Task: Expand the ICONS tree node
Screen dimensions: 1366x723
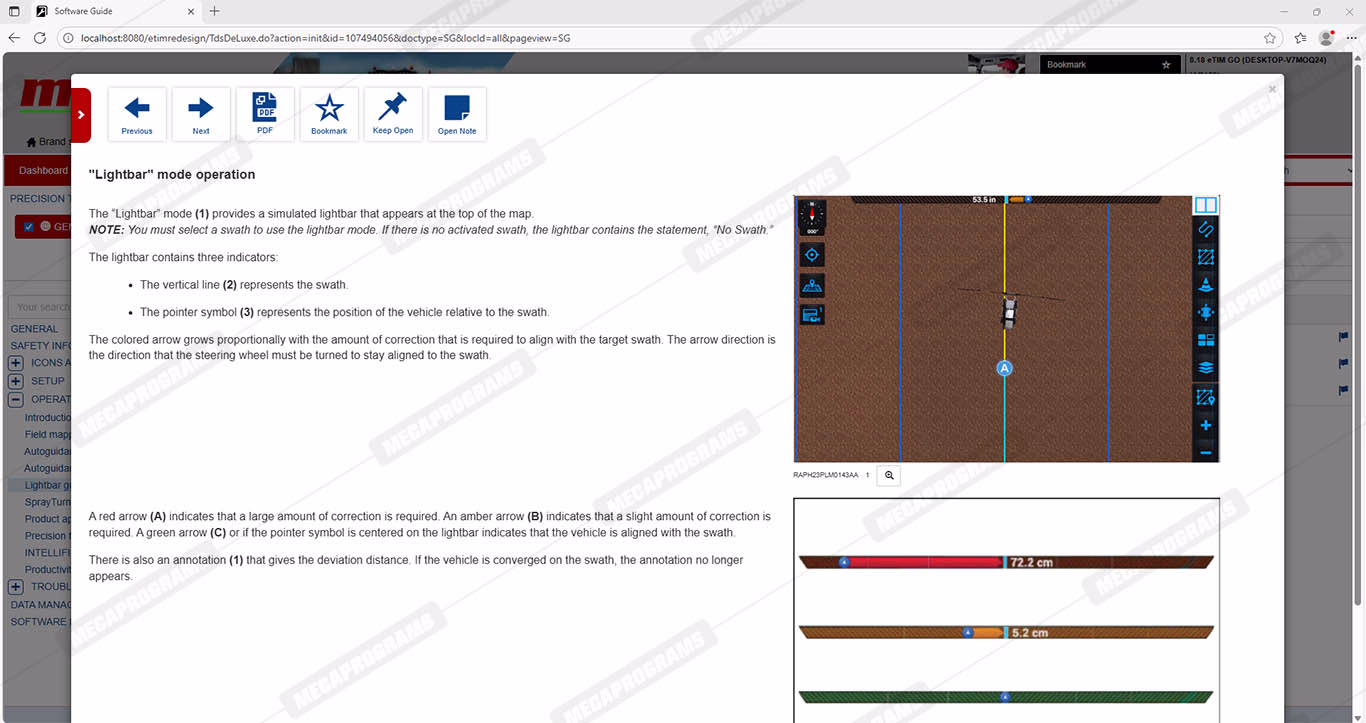Action: click(16, 363)
